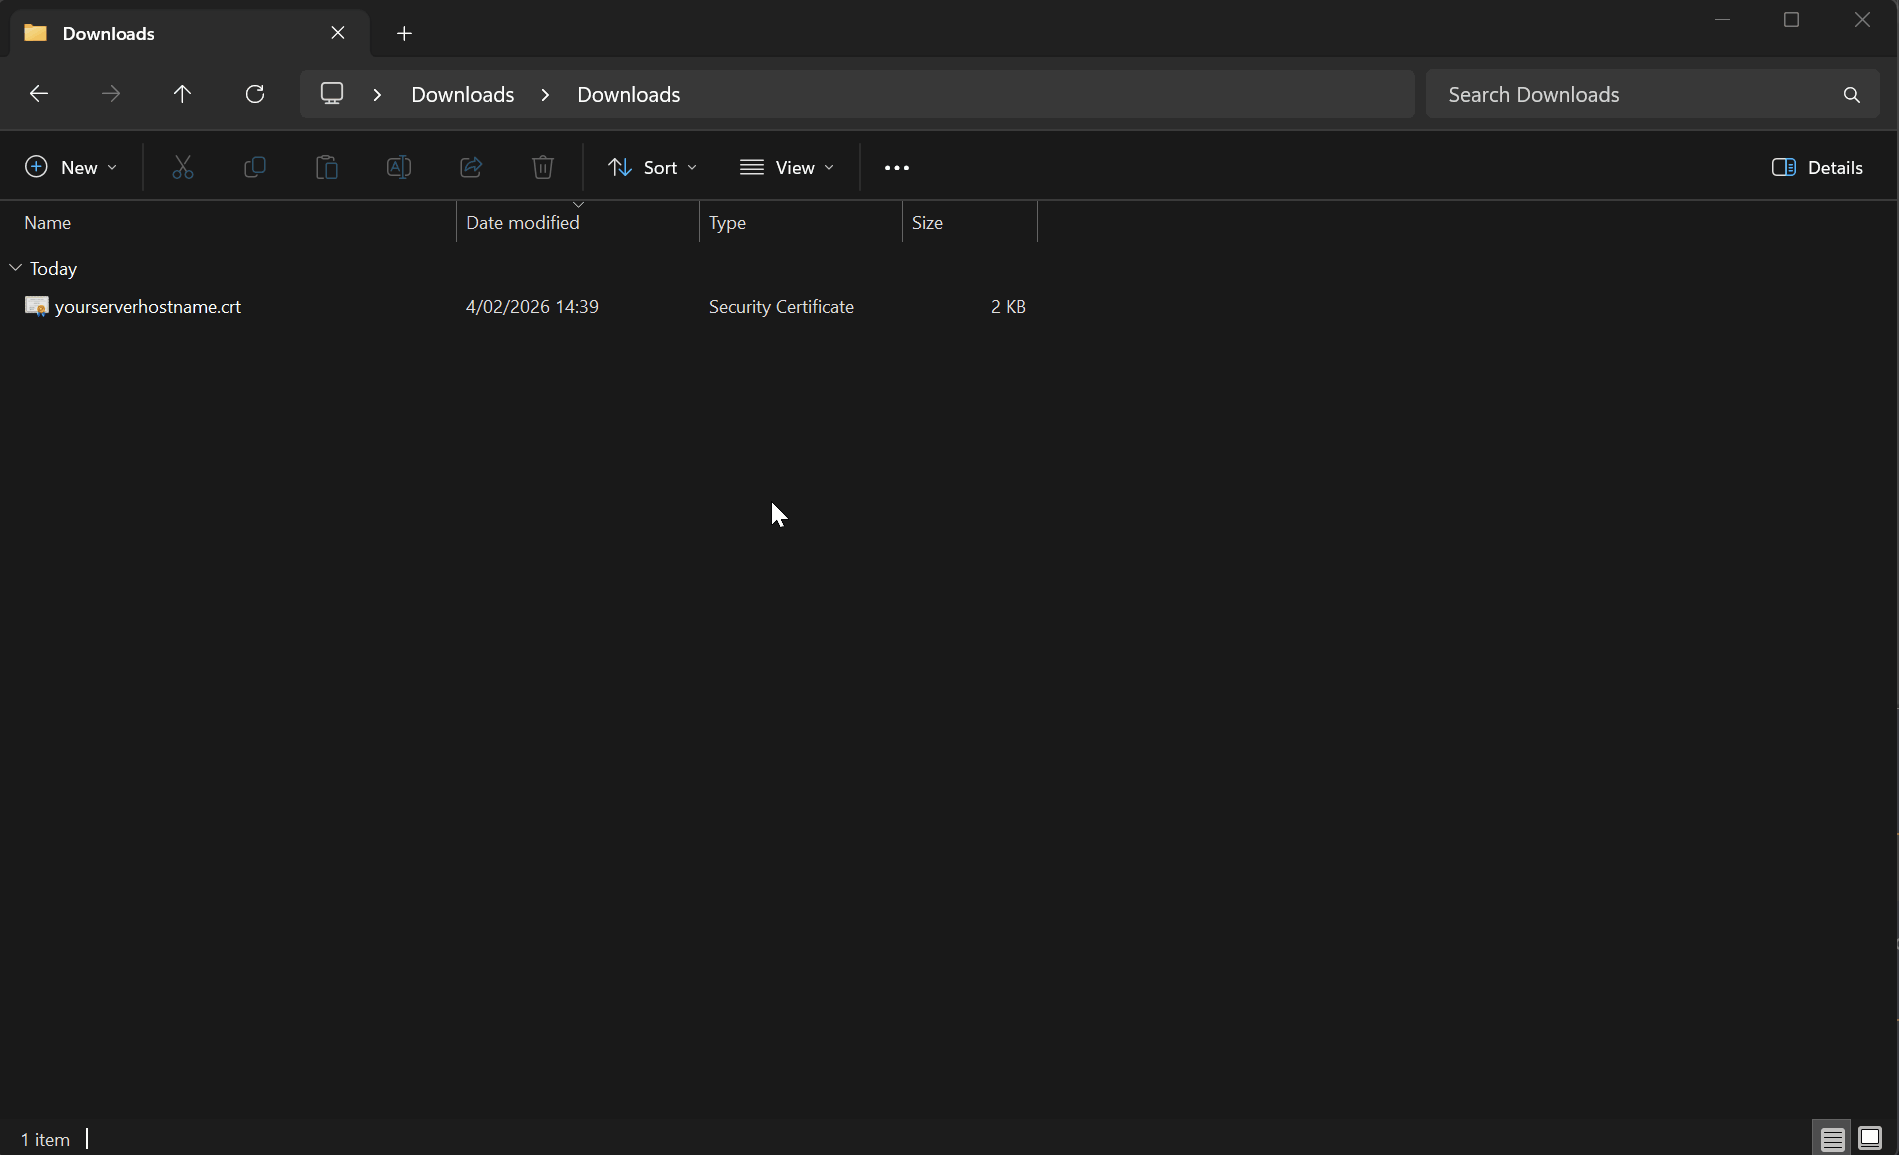Go up one folder level
Screen dimensions: 1899x1155
182,94
